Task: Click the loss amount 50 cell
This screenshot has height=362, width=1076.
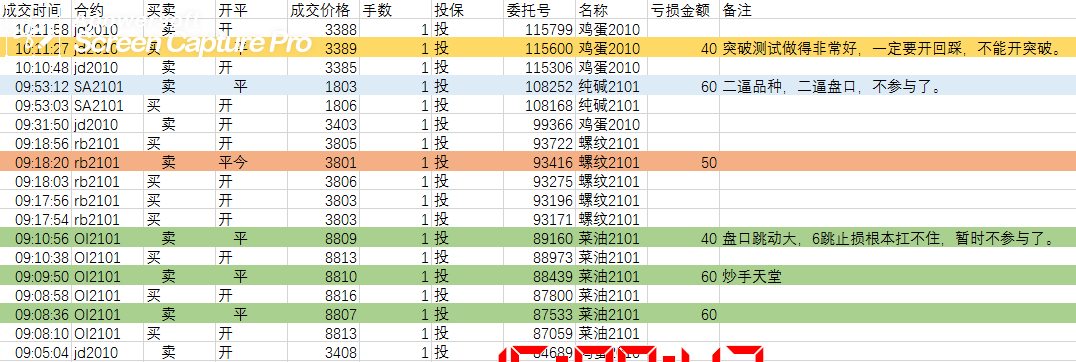Action: coord(684,162)
